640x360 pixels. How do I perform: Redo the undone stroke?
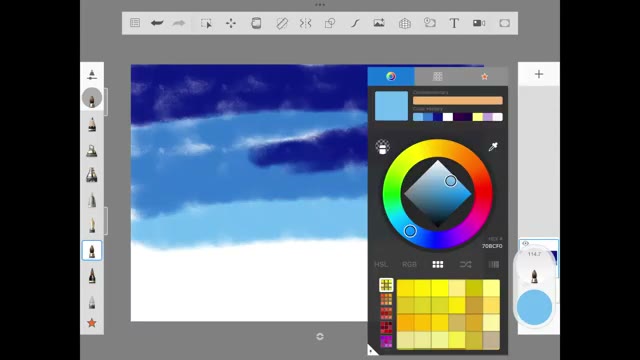point(179,23)
